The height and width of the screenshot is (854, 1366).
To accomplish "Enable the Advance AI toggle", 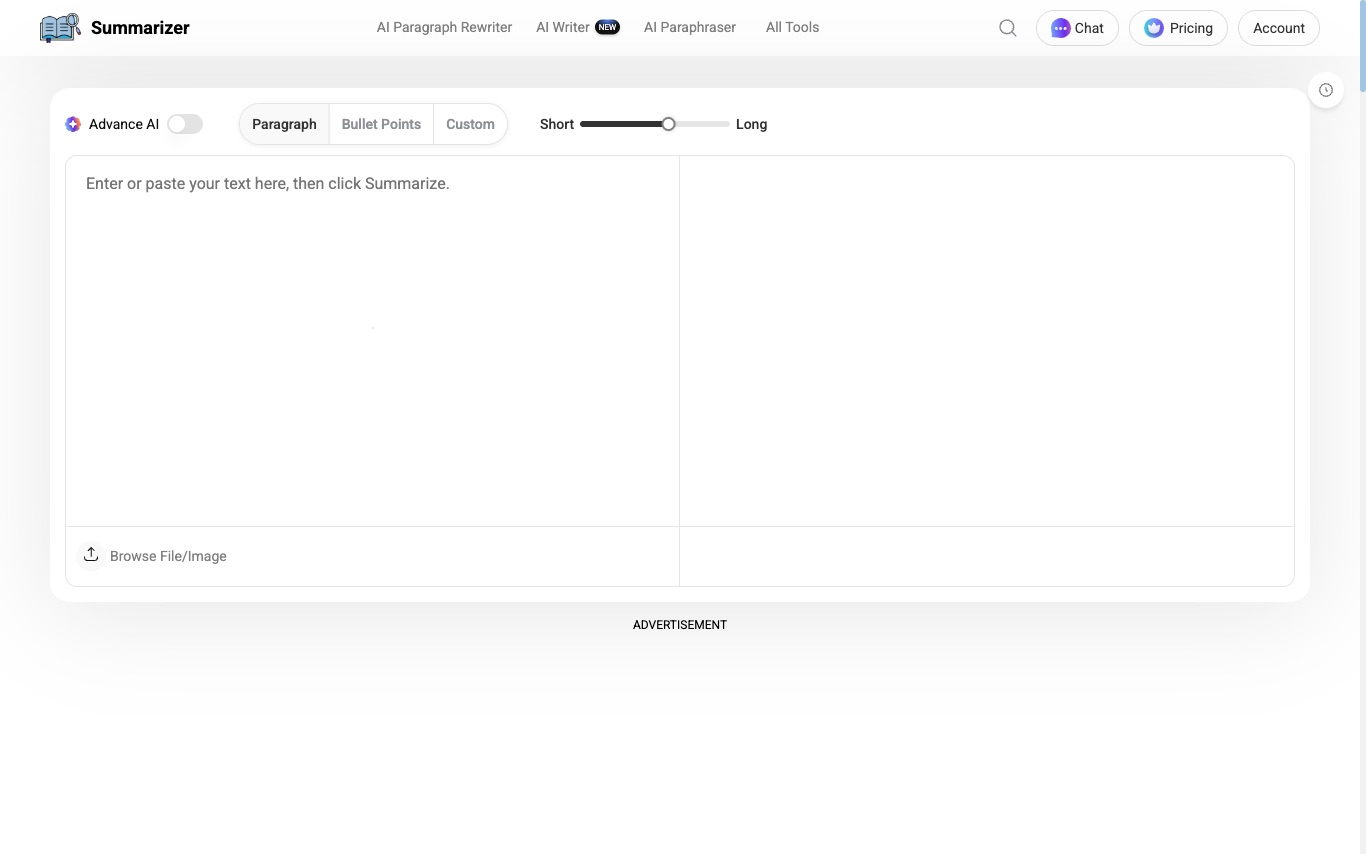I will pos(185,124).
